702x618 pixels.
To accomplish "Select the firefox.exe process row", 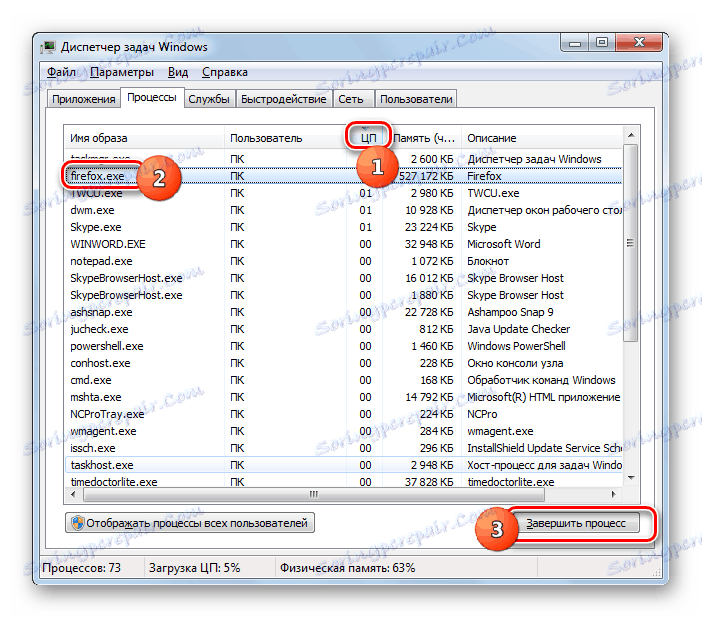I will click(x=343, y=176).
